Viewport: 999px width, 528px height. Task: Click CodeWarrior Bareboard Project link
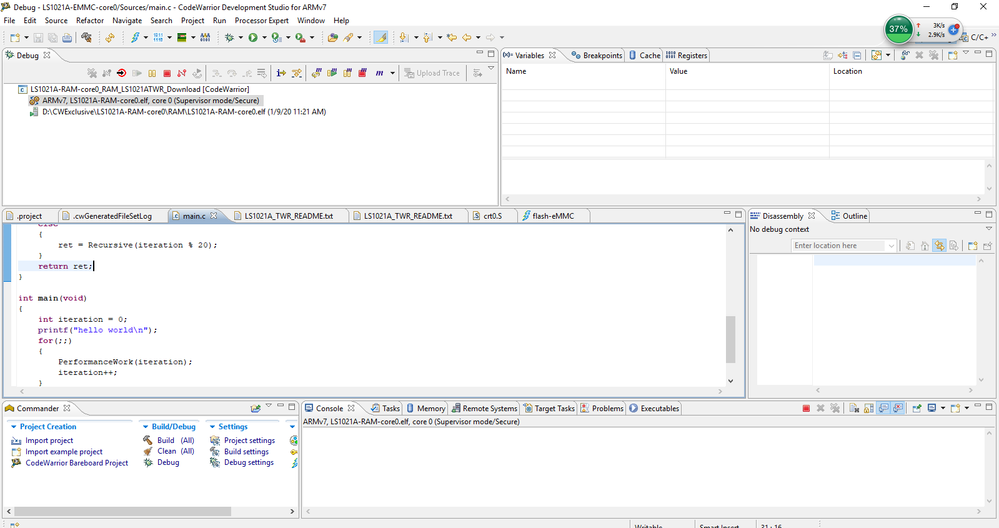pos(76,463)
